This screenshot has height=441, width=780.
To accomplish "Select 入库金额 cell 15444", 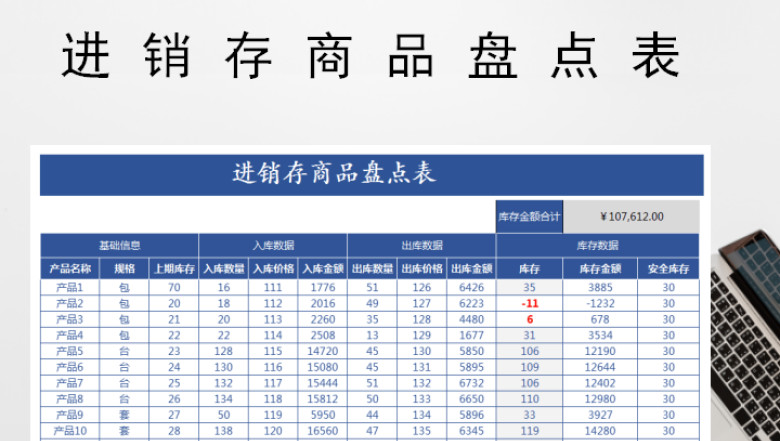I will click(x=323, y=383).
